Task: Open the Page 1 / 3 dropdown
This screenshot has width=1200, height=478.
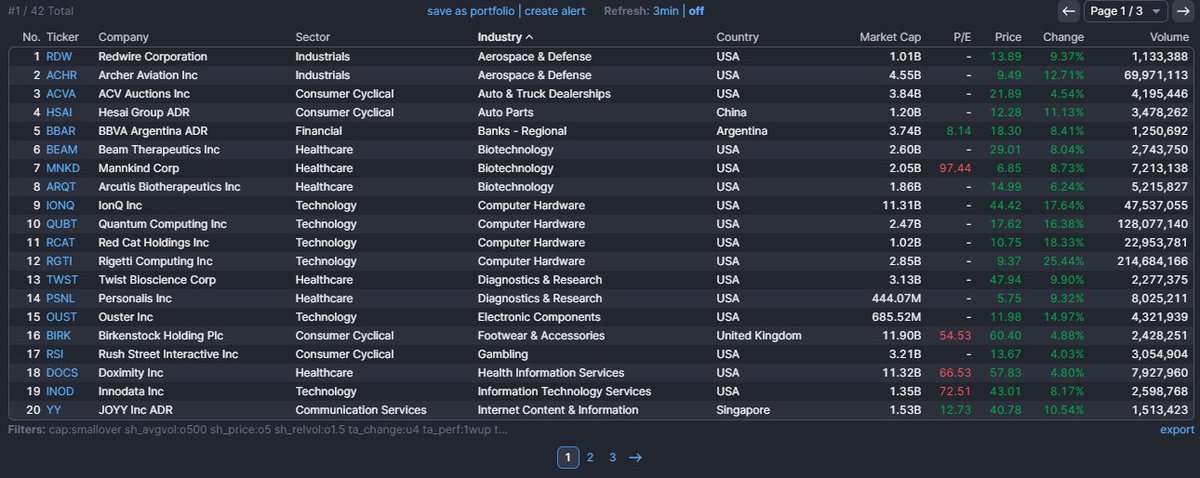Action: (1125, 11)
